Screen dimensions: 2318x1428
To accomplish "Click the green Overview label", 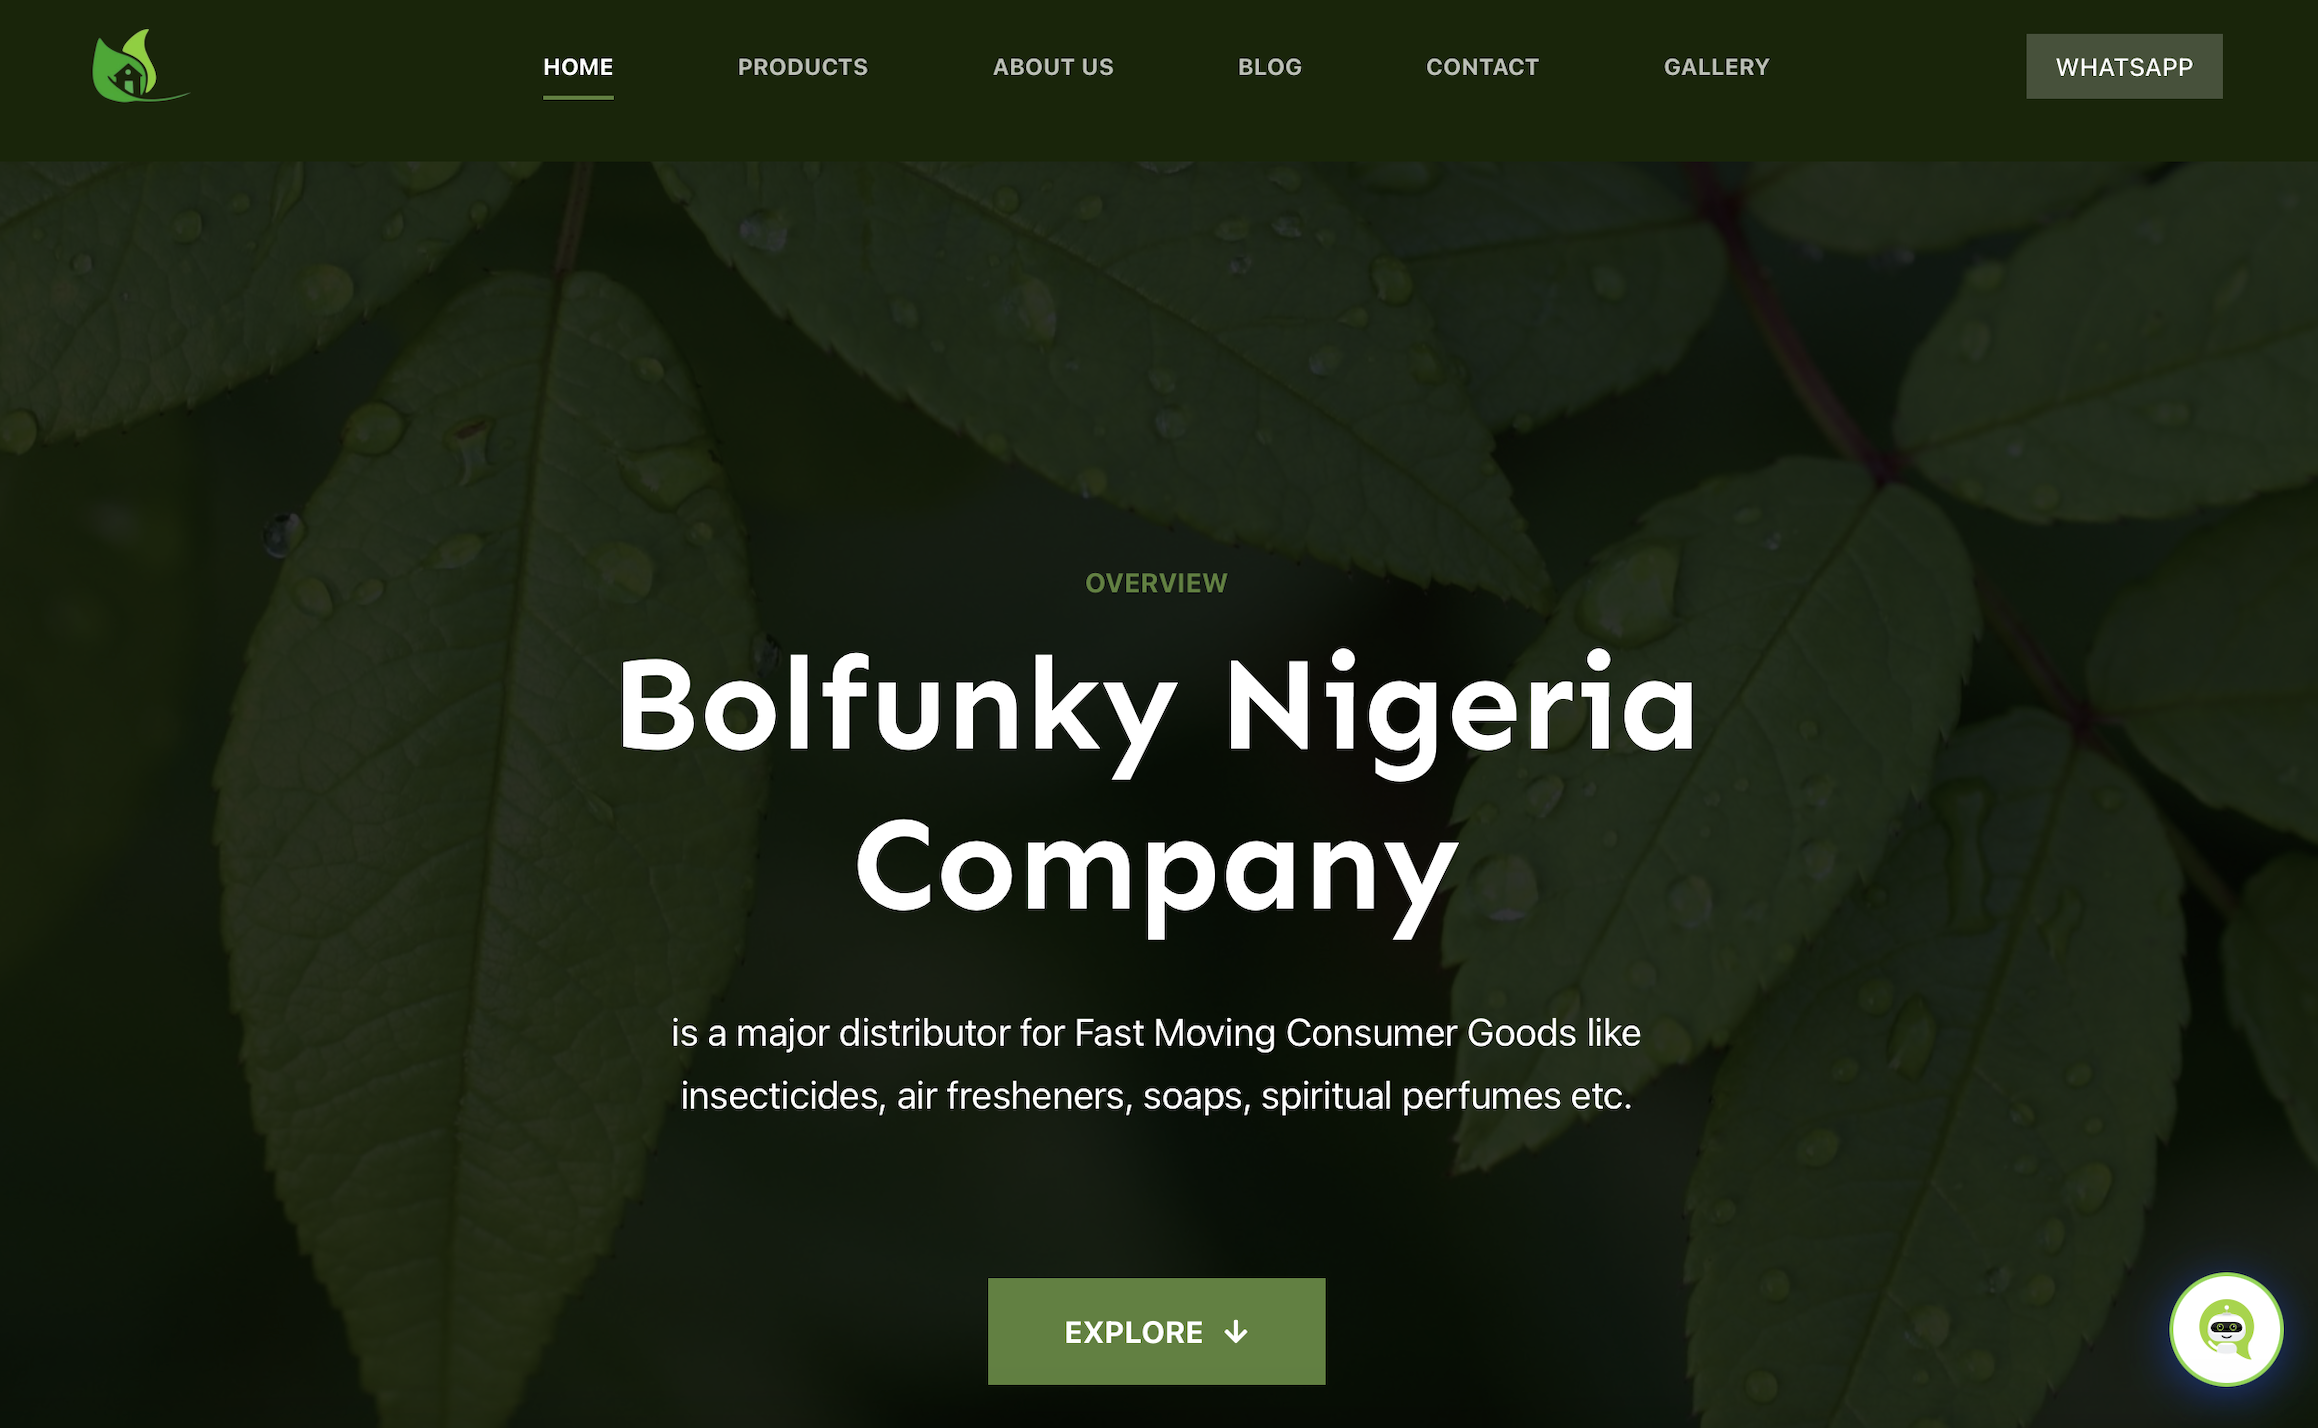I will pos(1156,583).
